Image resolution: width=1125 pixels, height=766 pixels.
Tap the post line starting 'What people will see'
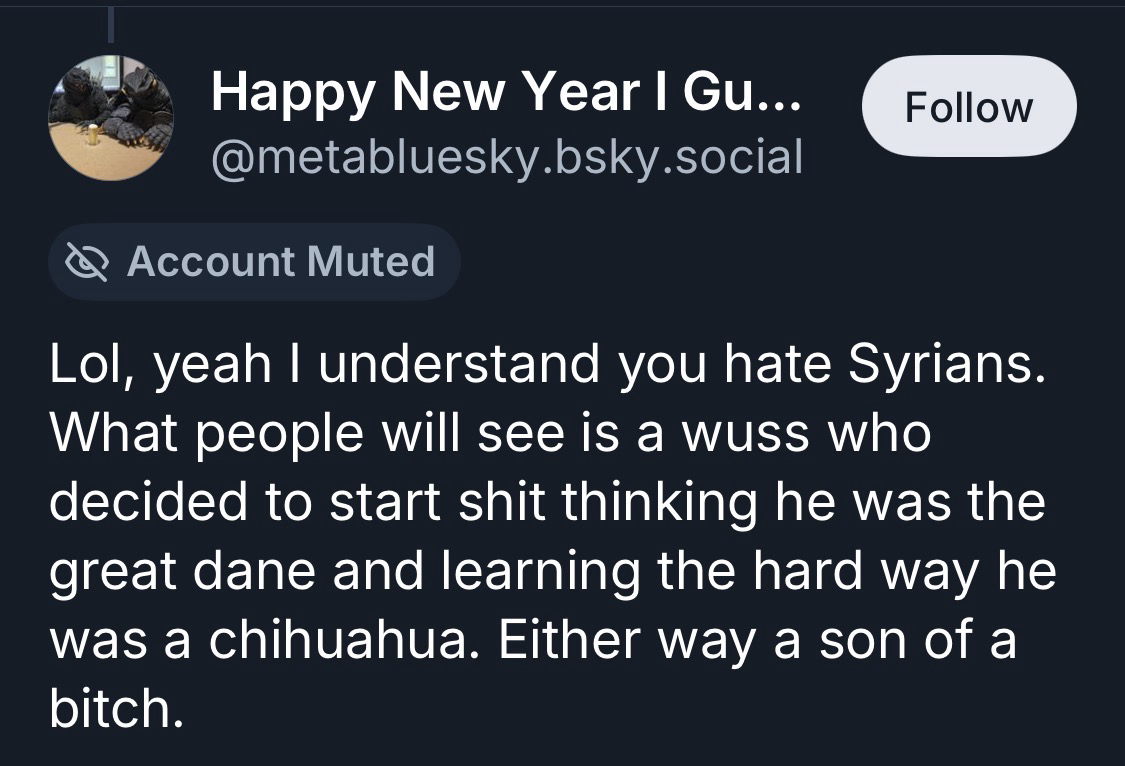coord(490,435)
